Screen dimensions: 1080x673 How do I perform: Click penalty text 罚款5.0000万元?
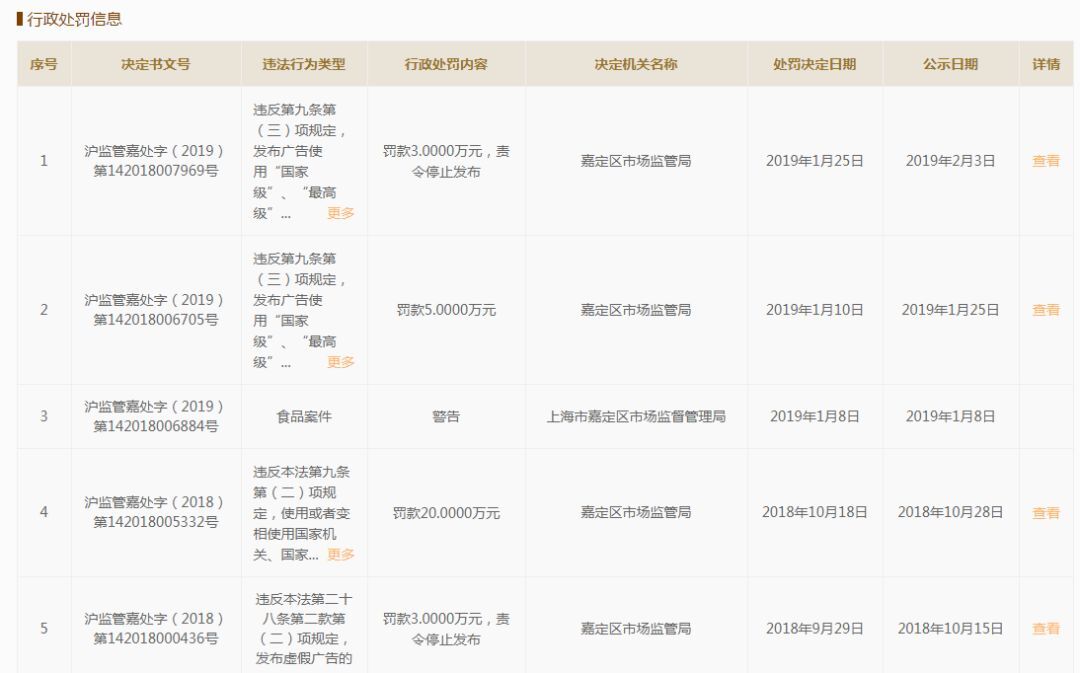pos(446,310)
